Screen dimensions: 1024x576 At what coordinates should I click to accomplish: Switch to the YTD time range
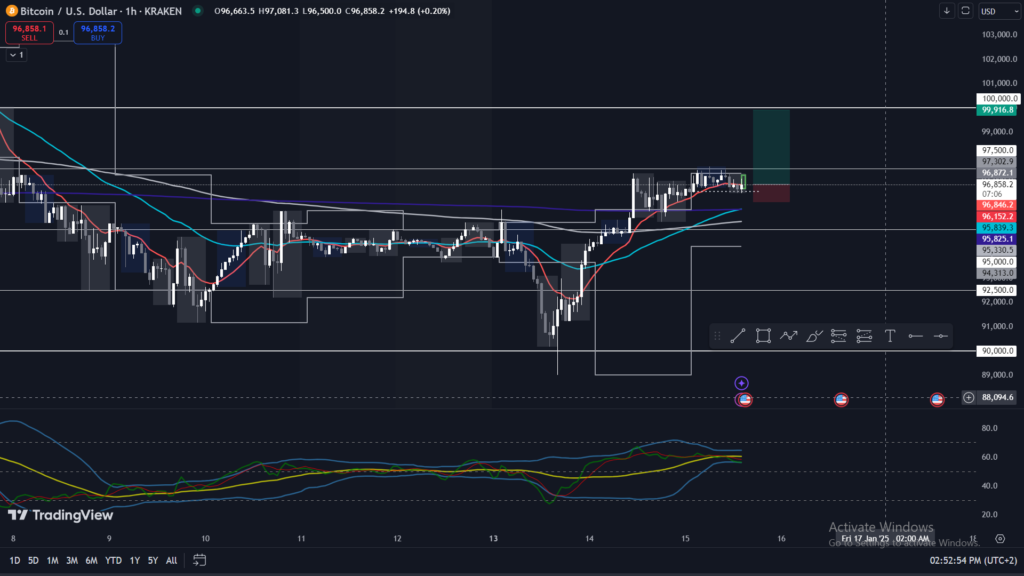coord(112,560)
